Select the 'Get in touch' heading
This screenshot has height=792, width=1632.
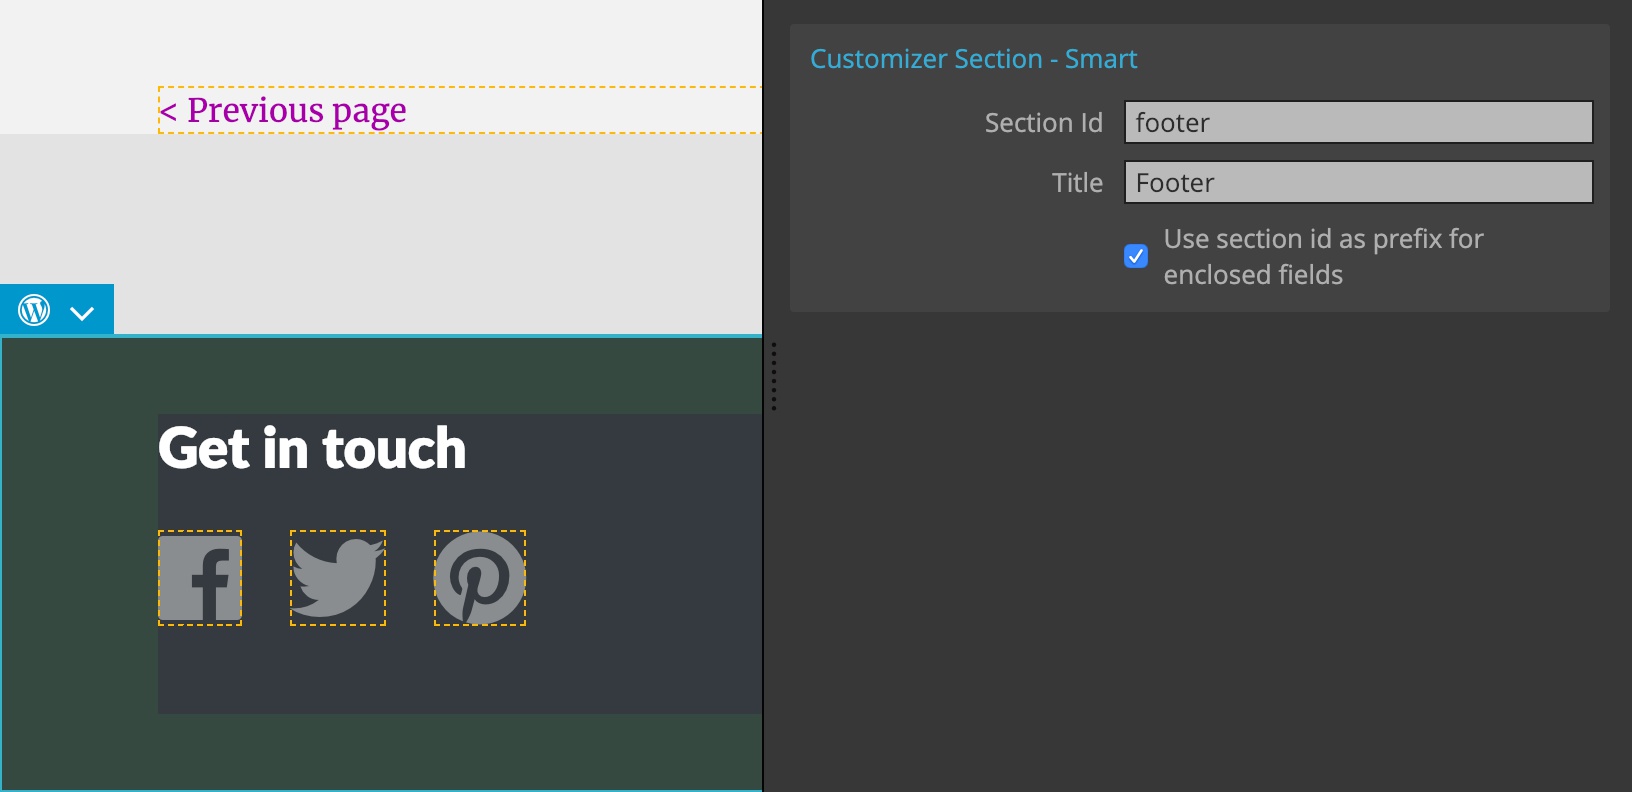(312, 448)
